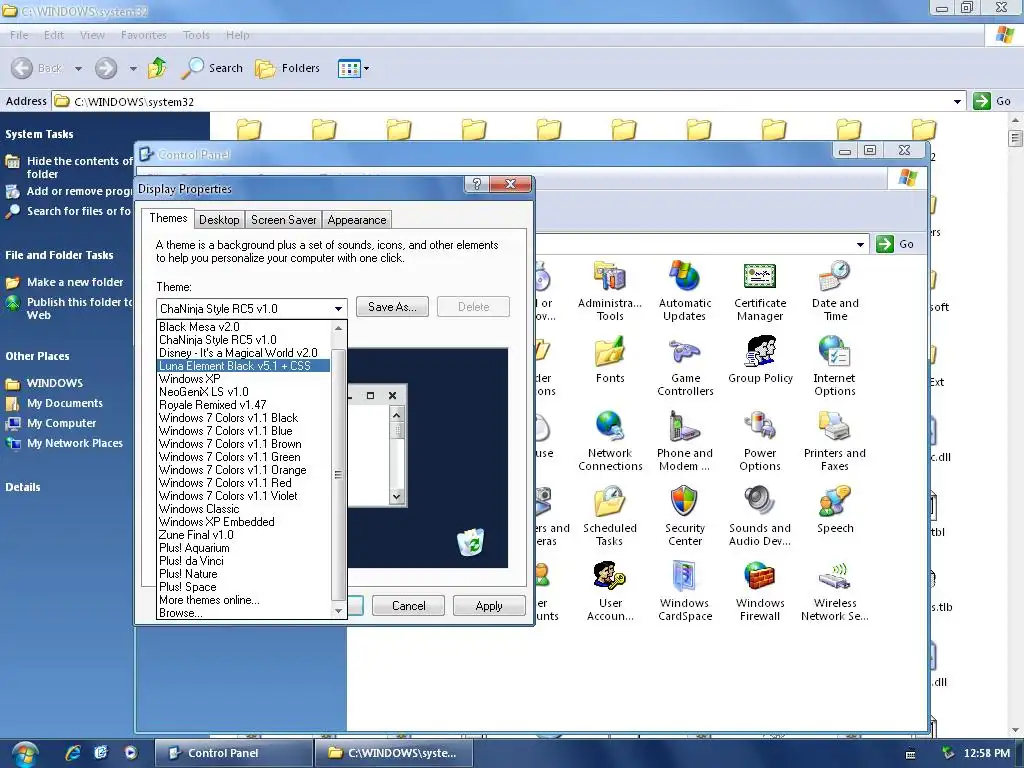Open the Tools menu
Screen dimensions: 1024x768
tap(196, 35)
